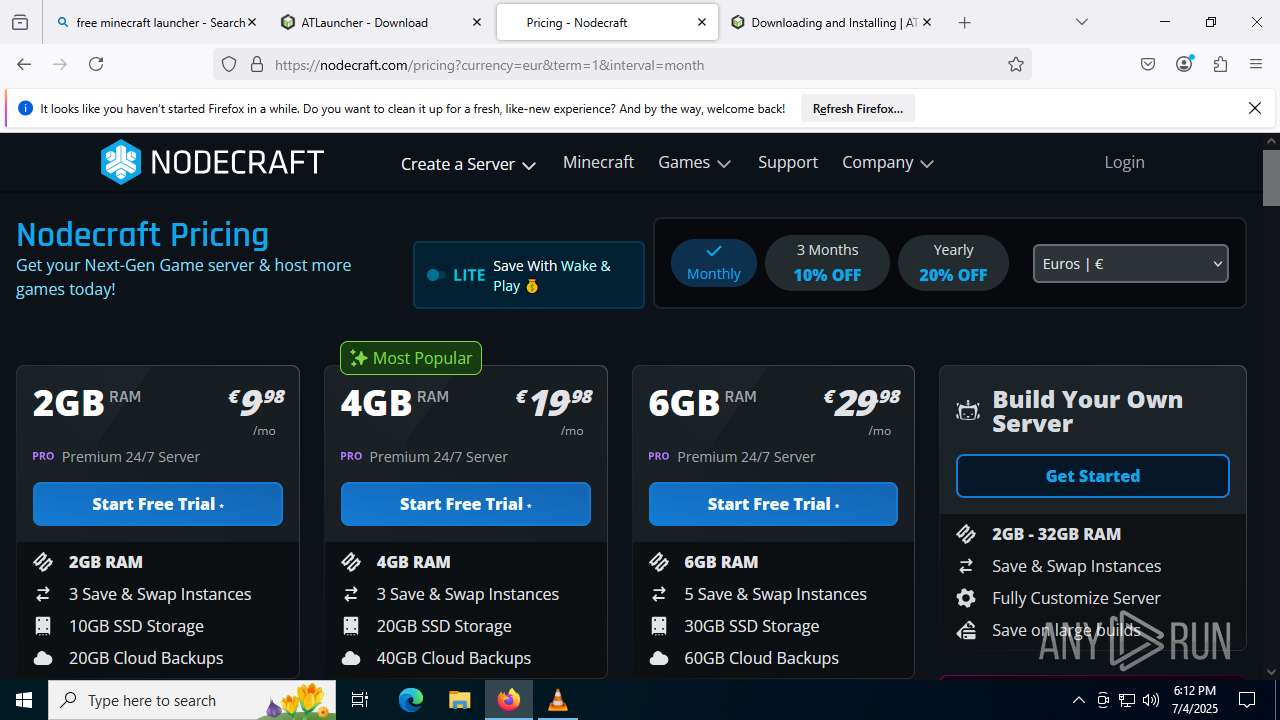The width and height of the screenshot is (1280, 720).
Task: Click the Most Popular badge
Action: click(411, 358)
